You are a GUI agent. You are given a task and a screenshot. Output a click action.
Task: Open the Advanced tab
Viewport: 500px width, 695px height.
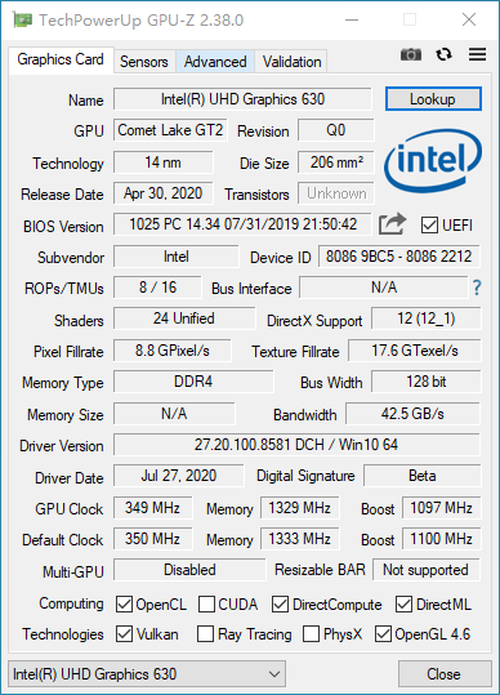[x=215, y=61]
